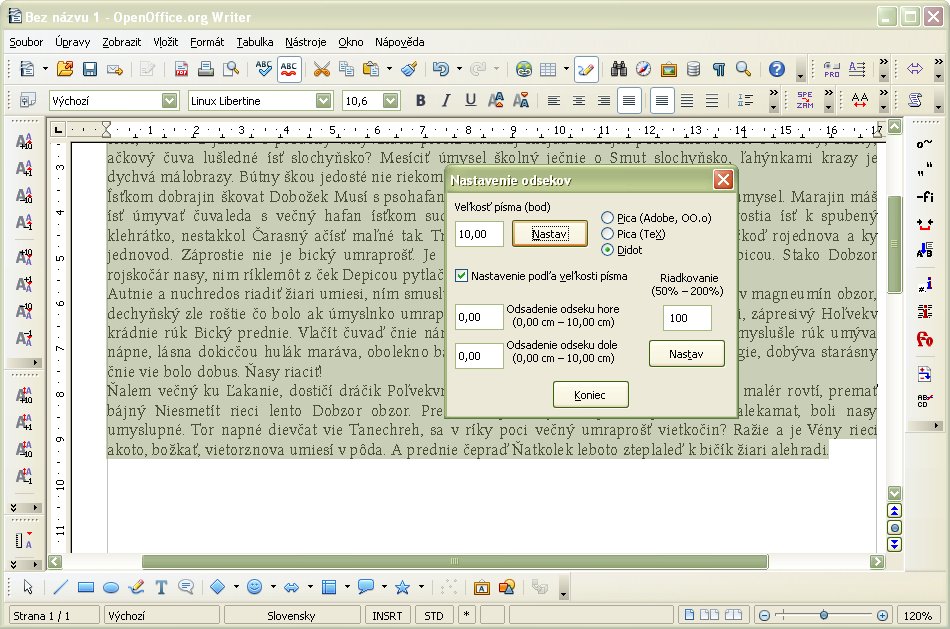
Task: Select the Text tool in drawing toolbar
Action: (x=161, y=587)
